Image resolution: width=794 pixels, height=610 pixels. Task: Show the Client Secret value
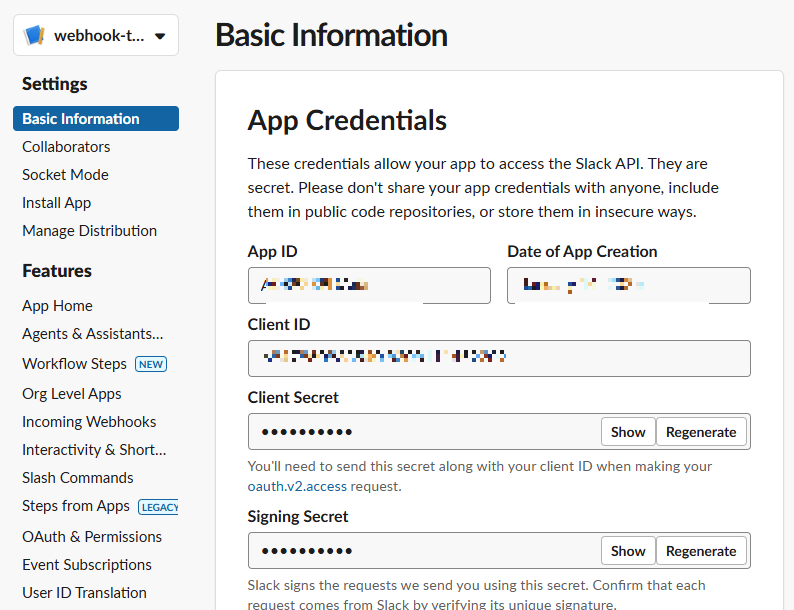628,432
